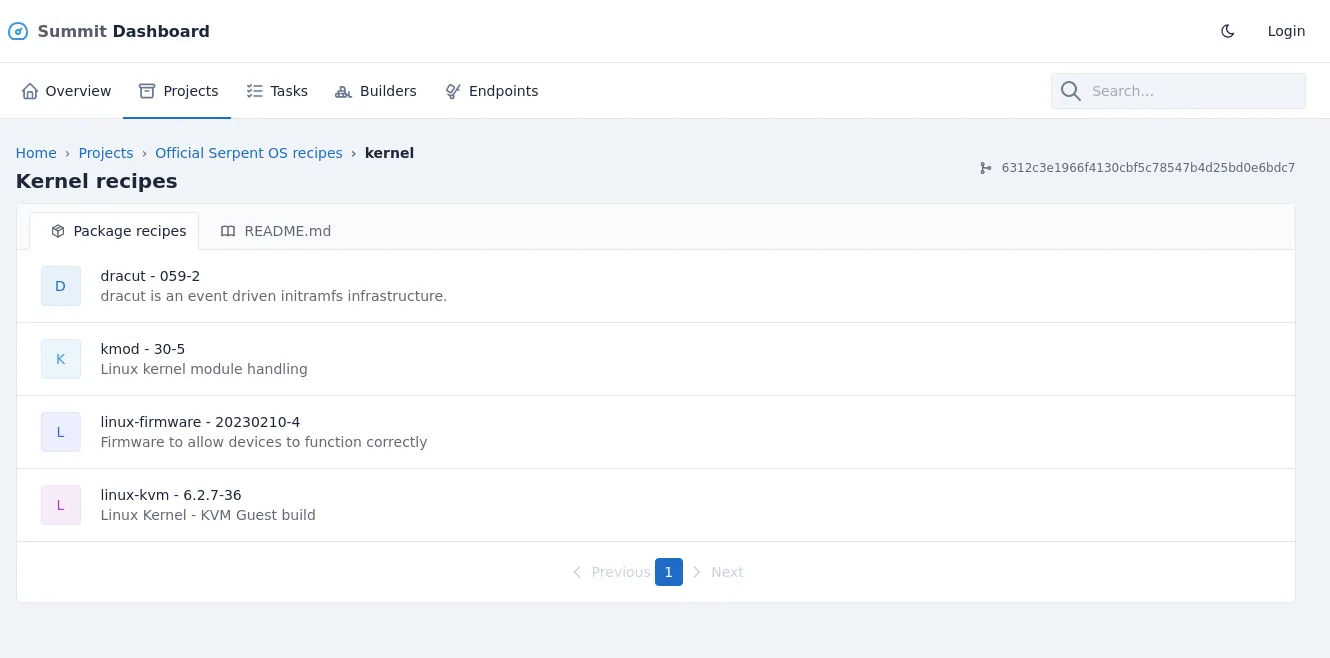
Task: Open Official Serpent OS recipes breadcrumb
Action: pos(249,153)
